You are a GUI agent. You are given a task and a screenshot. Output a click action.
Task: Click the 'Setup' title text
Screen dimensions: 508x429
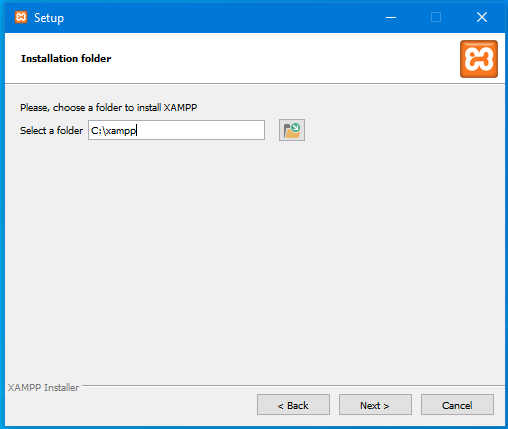pos(49,18)
